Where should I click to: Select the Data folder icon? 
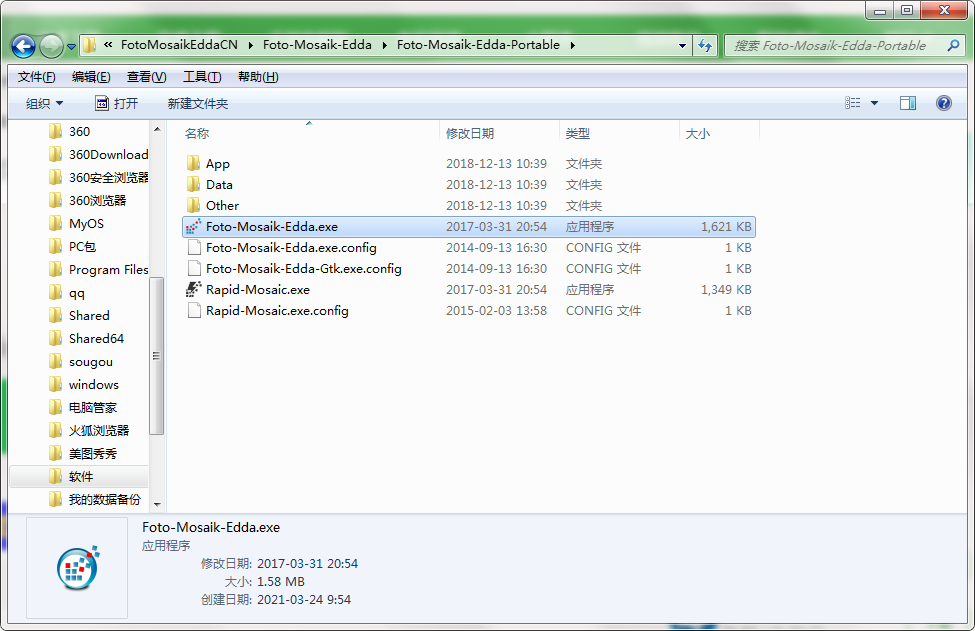click(193, 185)
